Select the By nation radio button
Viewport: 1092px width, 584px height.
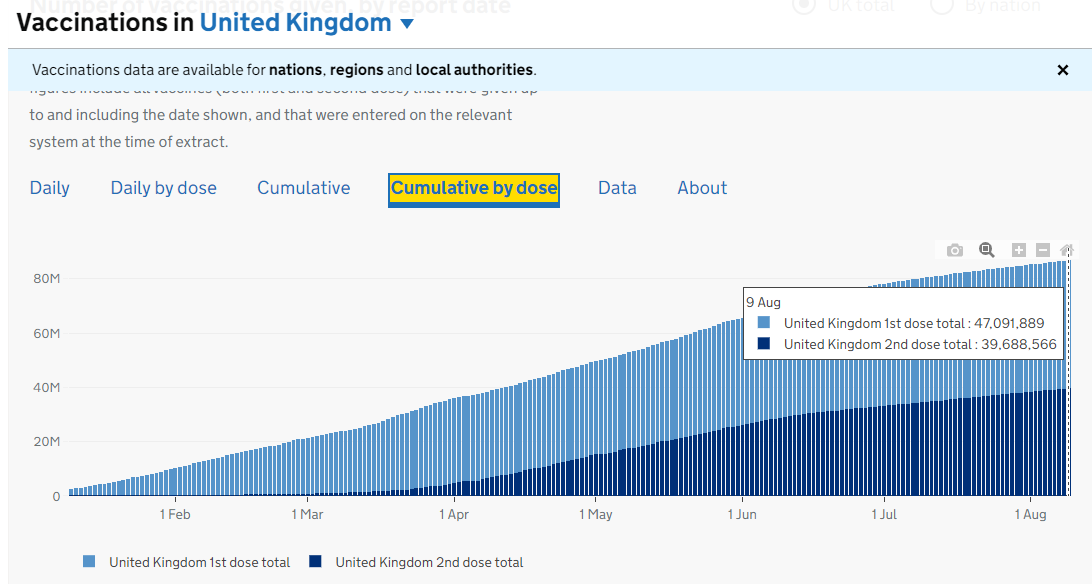(941, 6)
